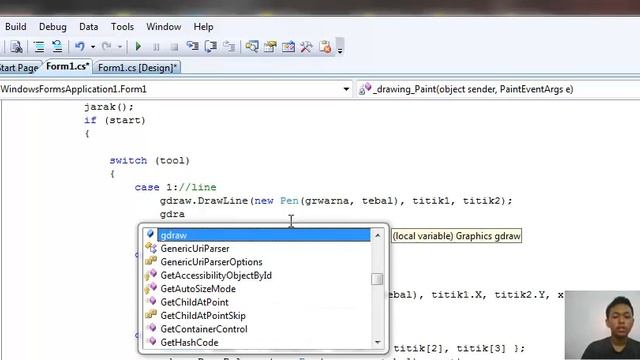Click the IntelliSense list scrollbar thumb
The height and width of the screenshot is (360, 640).
[x=378, y=279]
